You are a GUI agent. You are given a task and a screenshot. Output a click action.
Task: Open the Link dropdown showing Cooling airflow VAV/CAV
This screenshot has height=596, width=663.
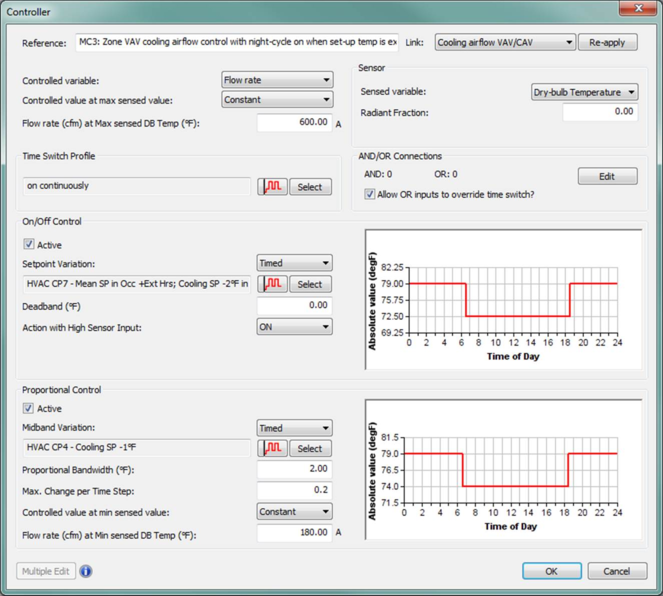[505, 42]
